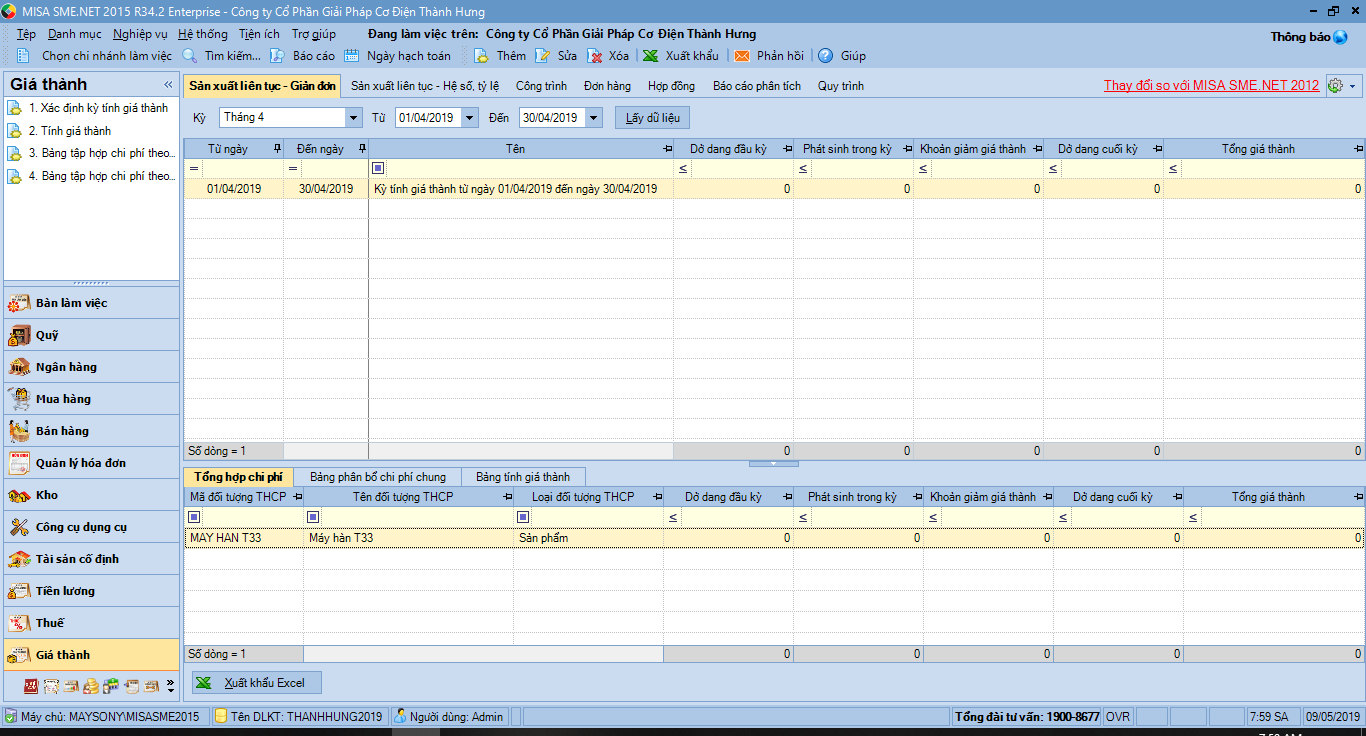
Task: Edit the record using the Sửa icon
Action: tap(542, 56)
